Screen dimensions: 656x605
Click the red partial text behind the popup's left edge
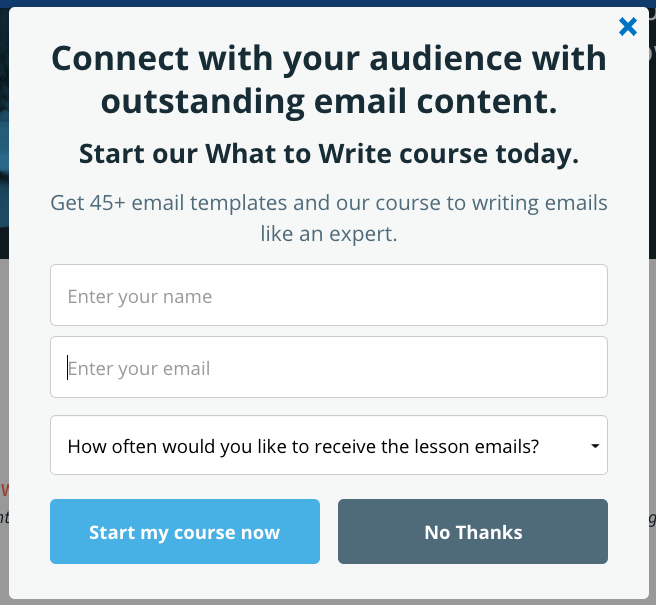pos(5,489)
